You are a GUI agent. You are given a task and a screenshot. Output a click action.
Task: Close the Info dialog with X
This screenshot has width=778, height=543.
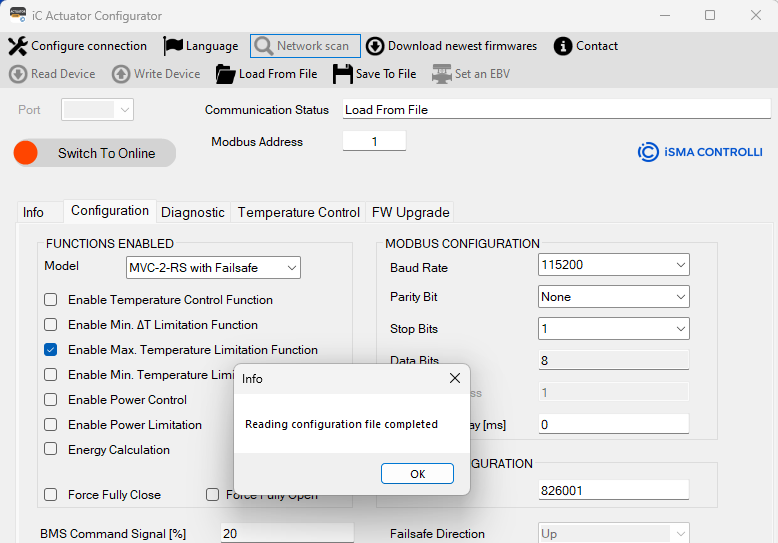(x=454, y=379)
